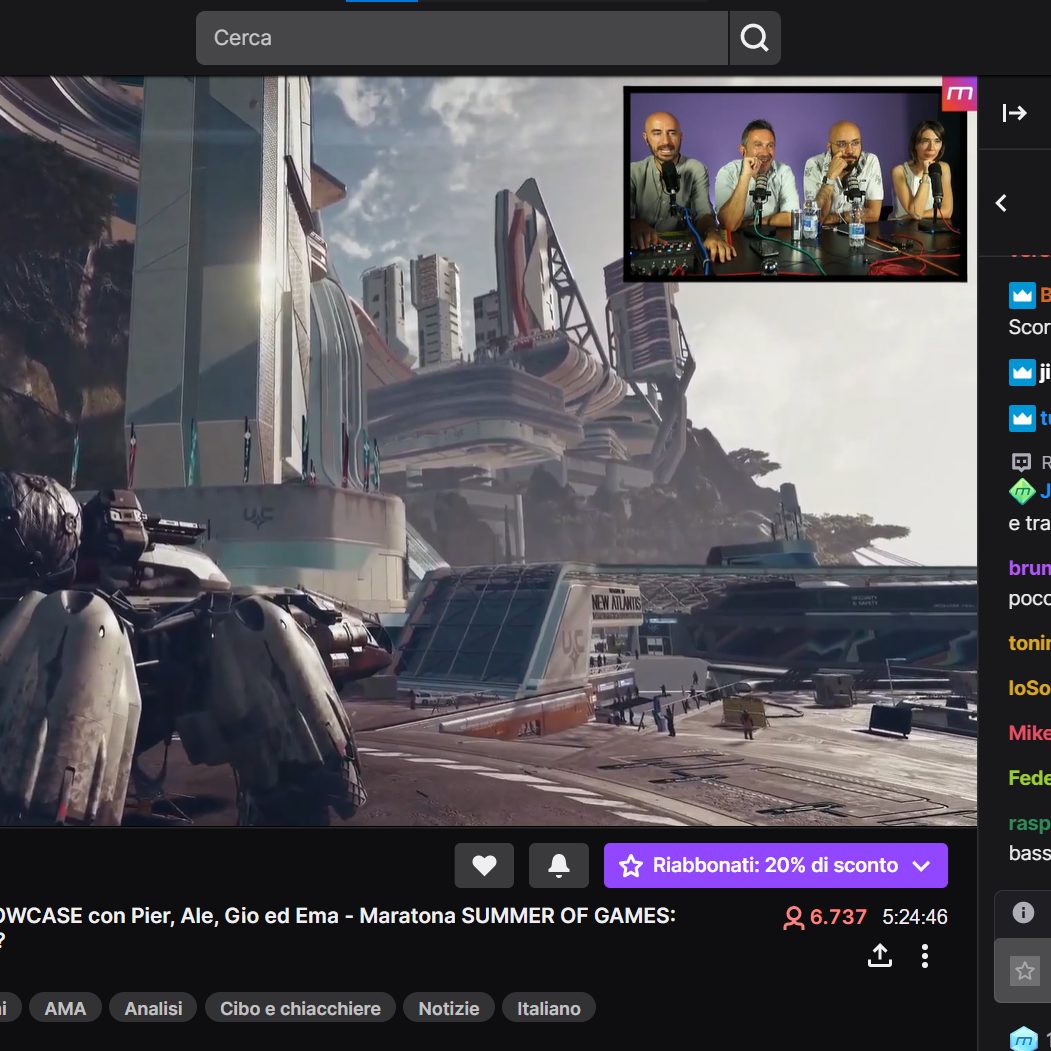Select the AMA tag

click(66, 1008)
